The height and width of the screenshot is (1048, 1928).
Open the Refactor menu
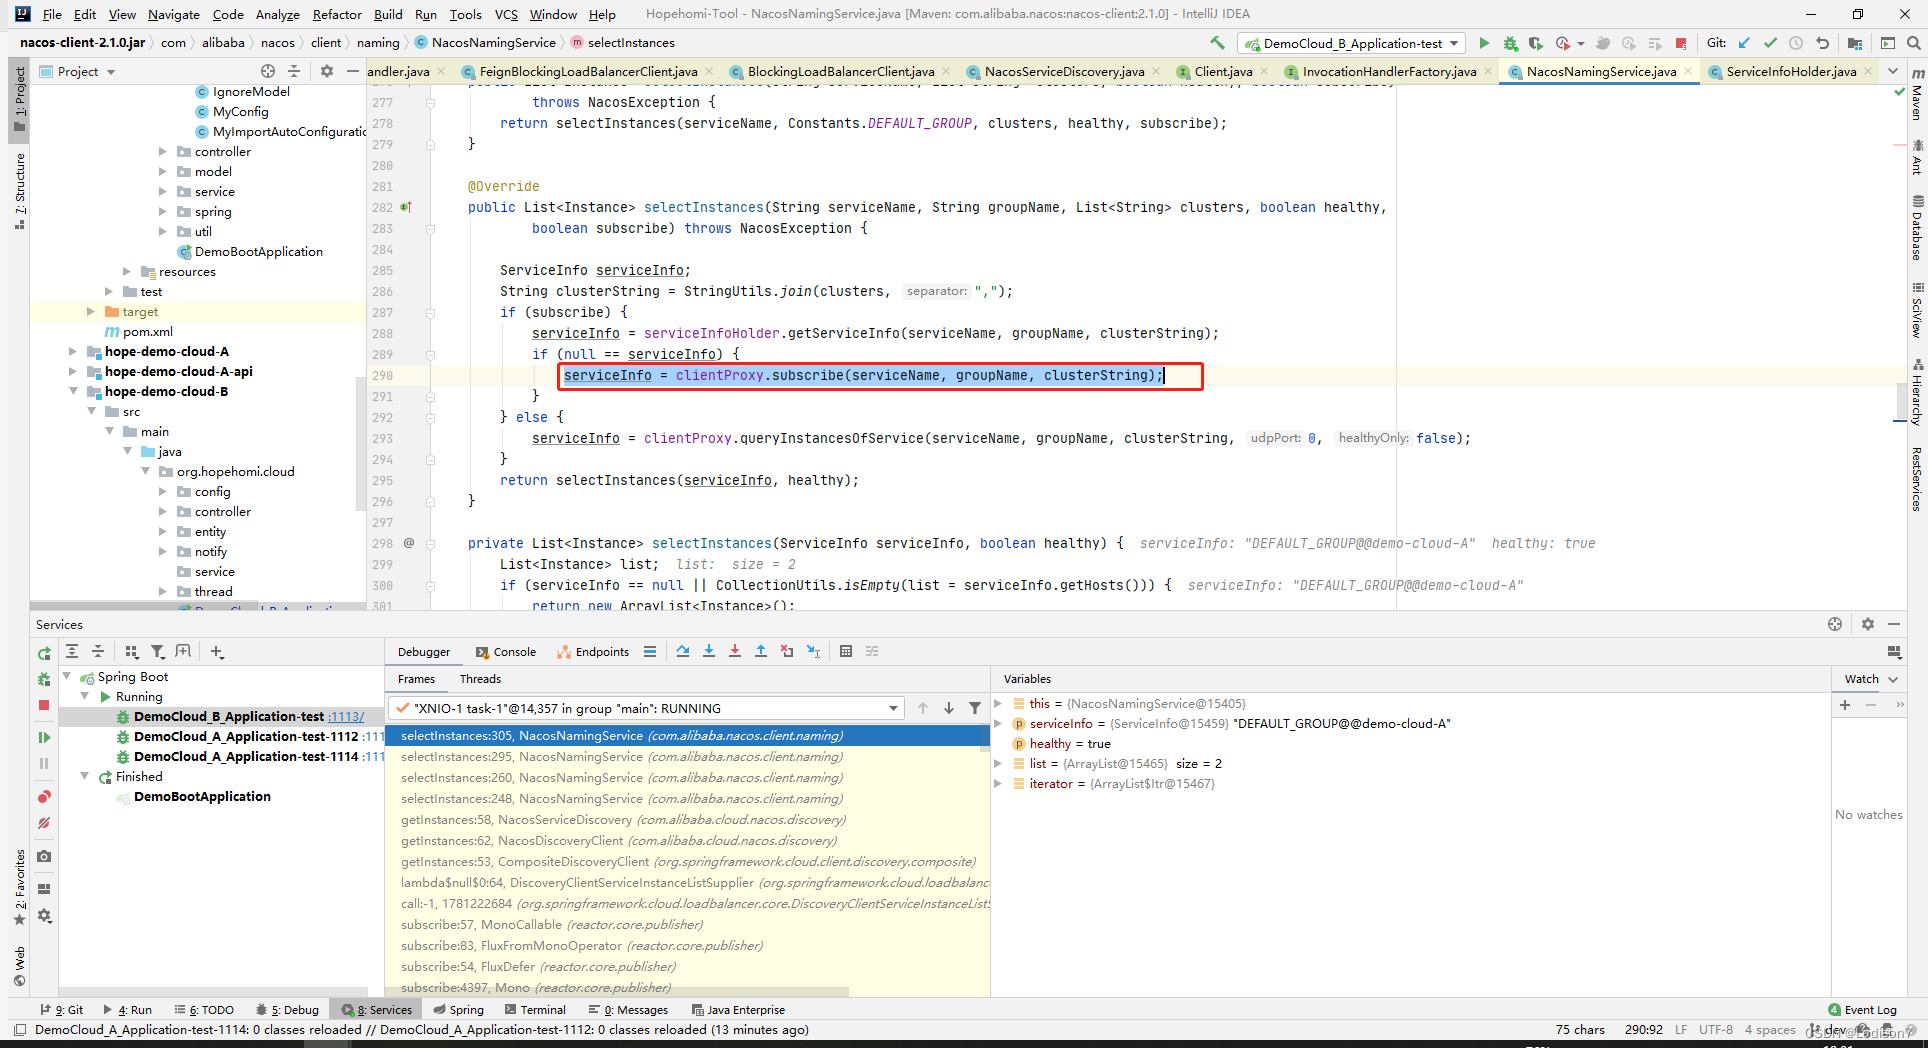coord(337,14)
